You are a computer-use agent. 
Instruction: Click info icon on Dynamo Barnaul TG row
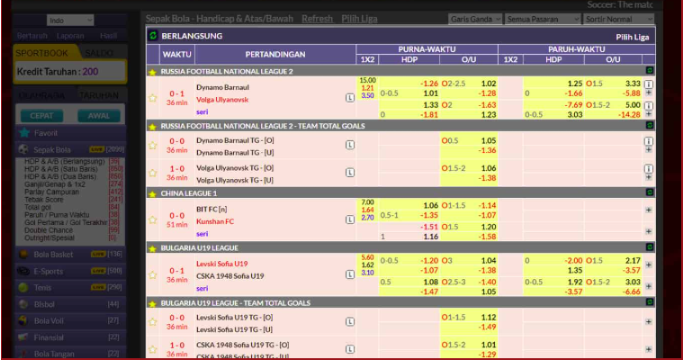(x=649, y=141)
